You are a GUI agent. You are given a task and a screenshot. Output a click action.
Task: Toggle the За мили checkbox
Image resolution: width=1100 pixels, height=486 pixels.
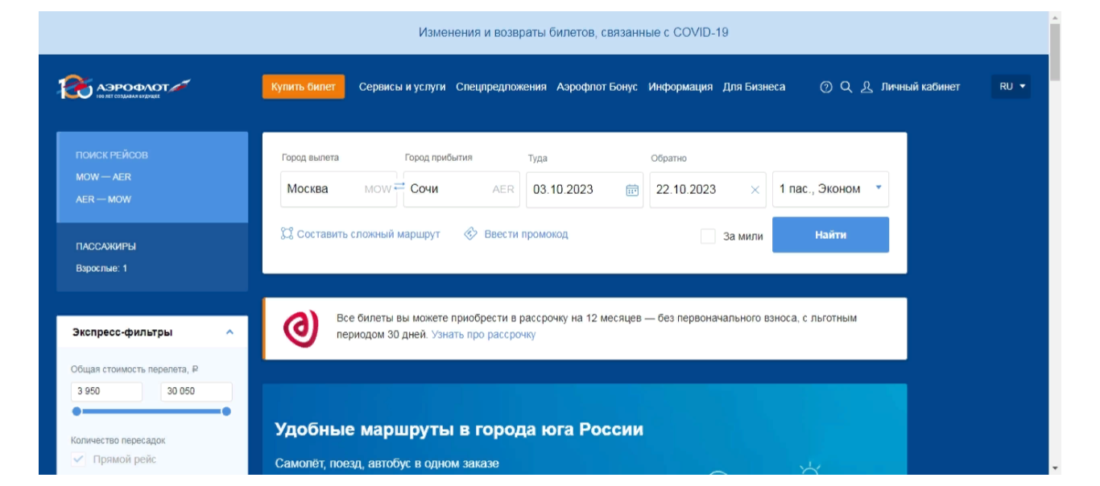pos(708,236)
